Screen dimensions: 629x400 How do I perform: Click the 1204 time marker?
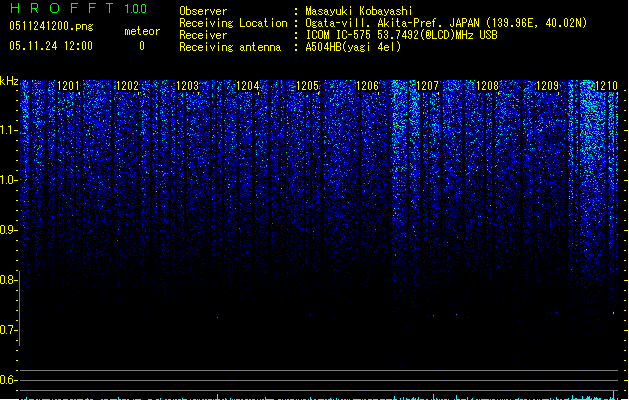click(248, 86)
